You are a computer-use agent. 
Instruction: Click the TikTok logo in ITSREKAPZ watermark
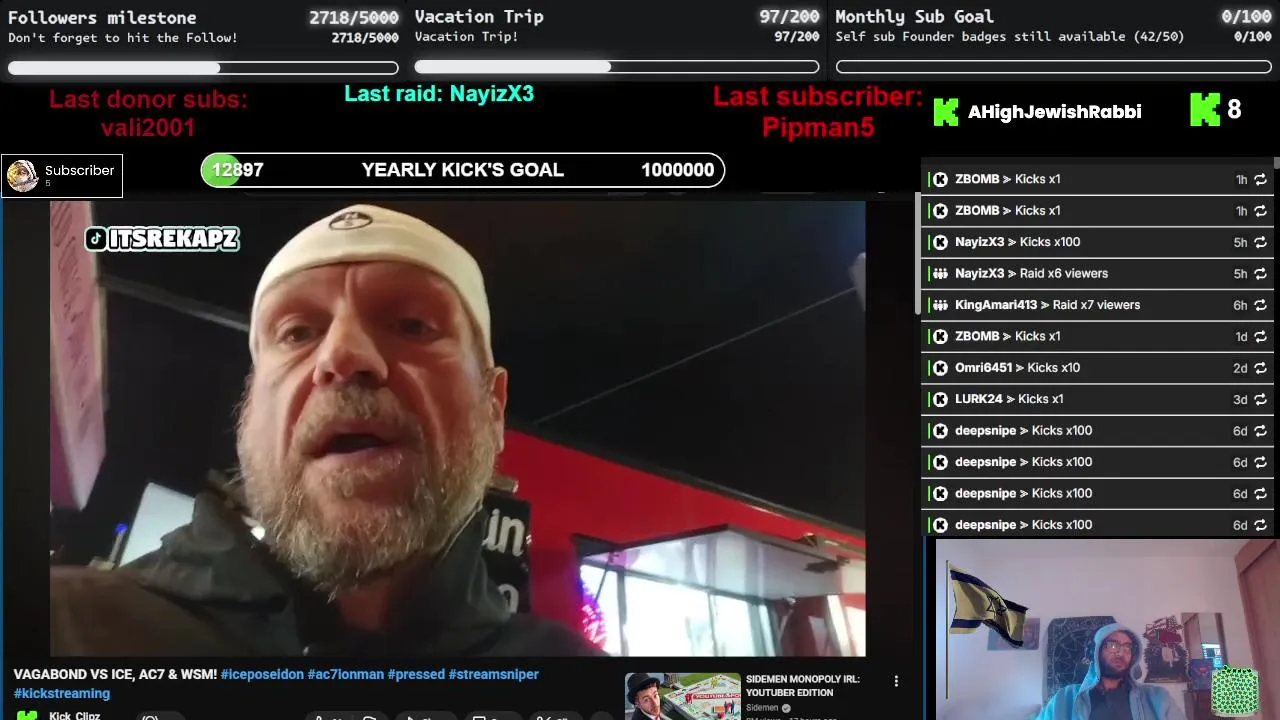point(96,238)
